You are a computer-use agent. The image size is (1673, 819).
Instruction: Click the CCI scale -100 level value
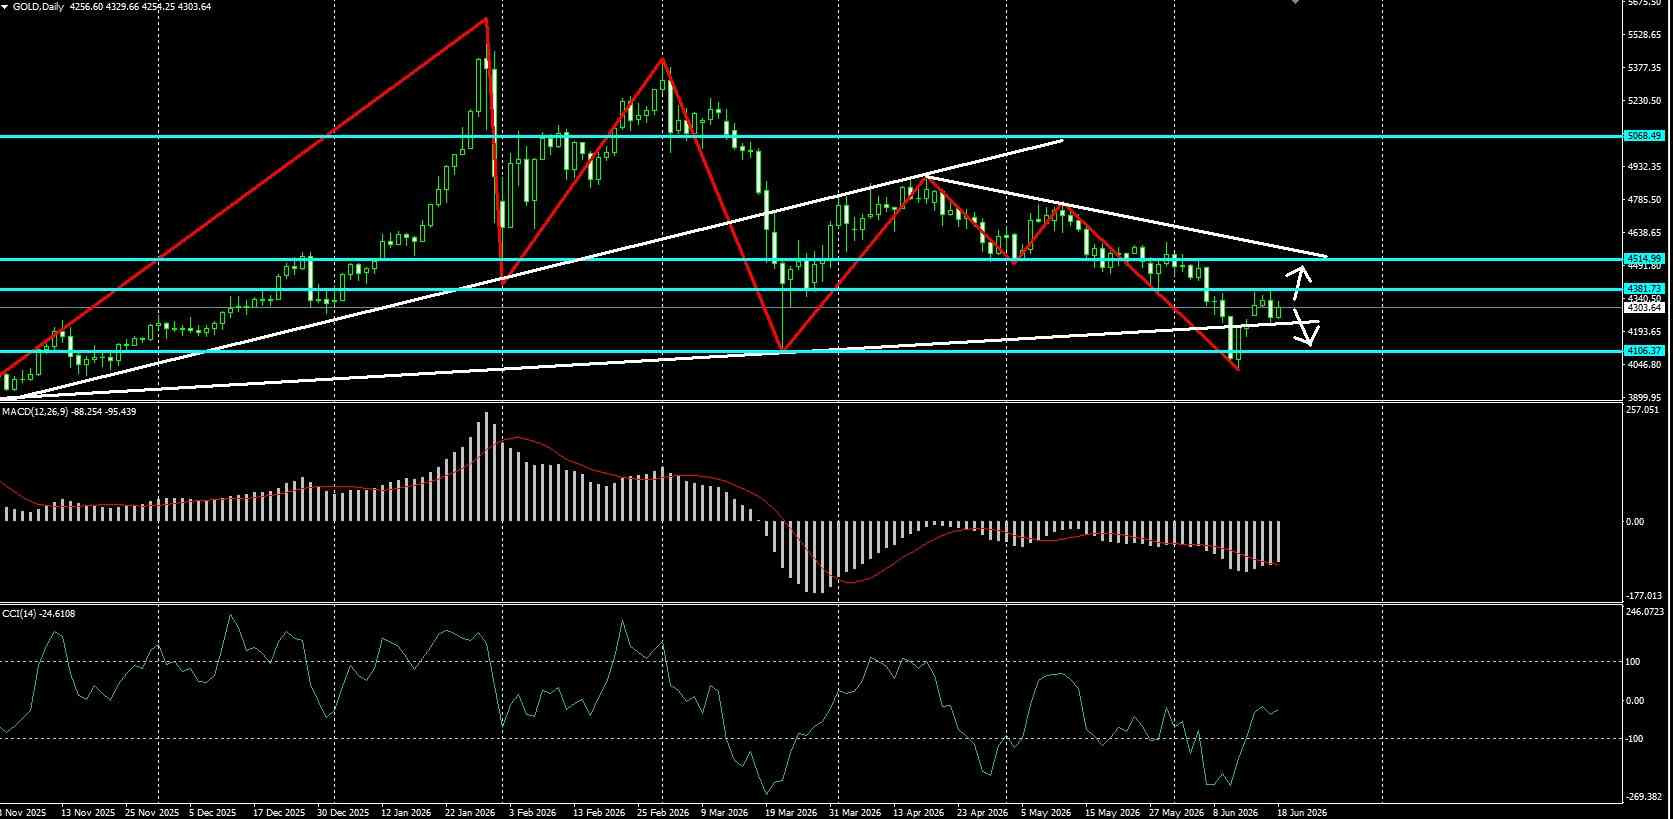(x=1634, y=739)
